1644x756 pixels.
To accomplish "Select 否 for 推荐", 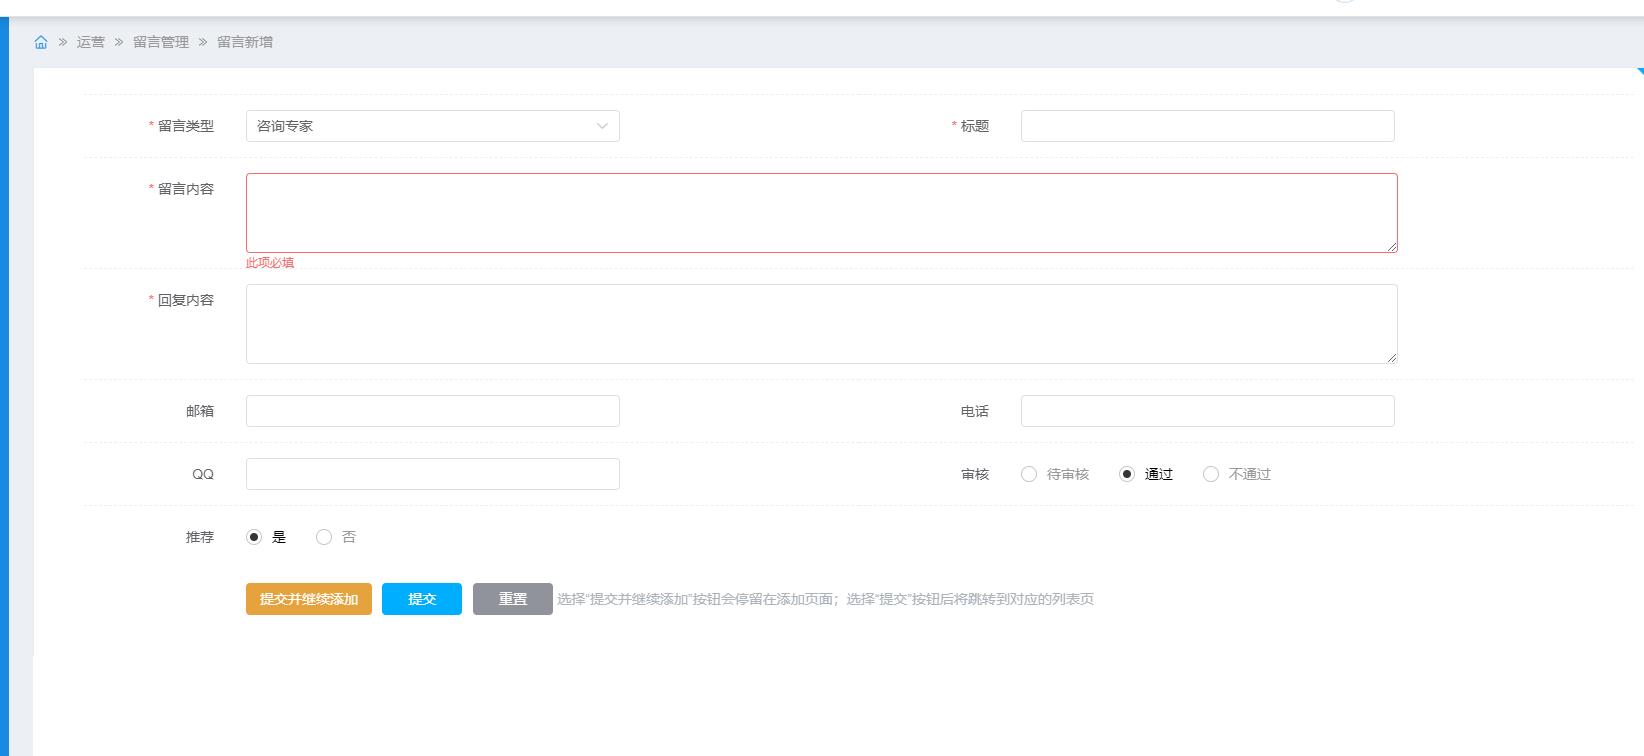I will (x=324, y=537).
